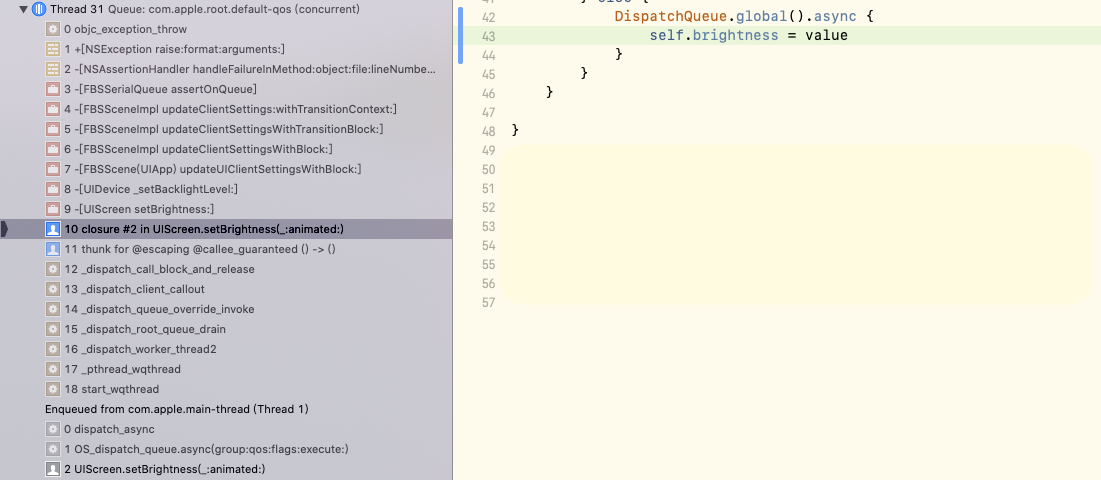Select frame 16 _dispatch_worker_thread2
The image size is (1101, 480).
(226, 349)
